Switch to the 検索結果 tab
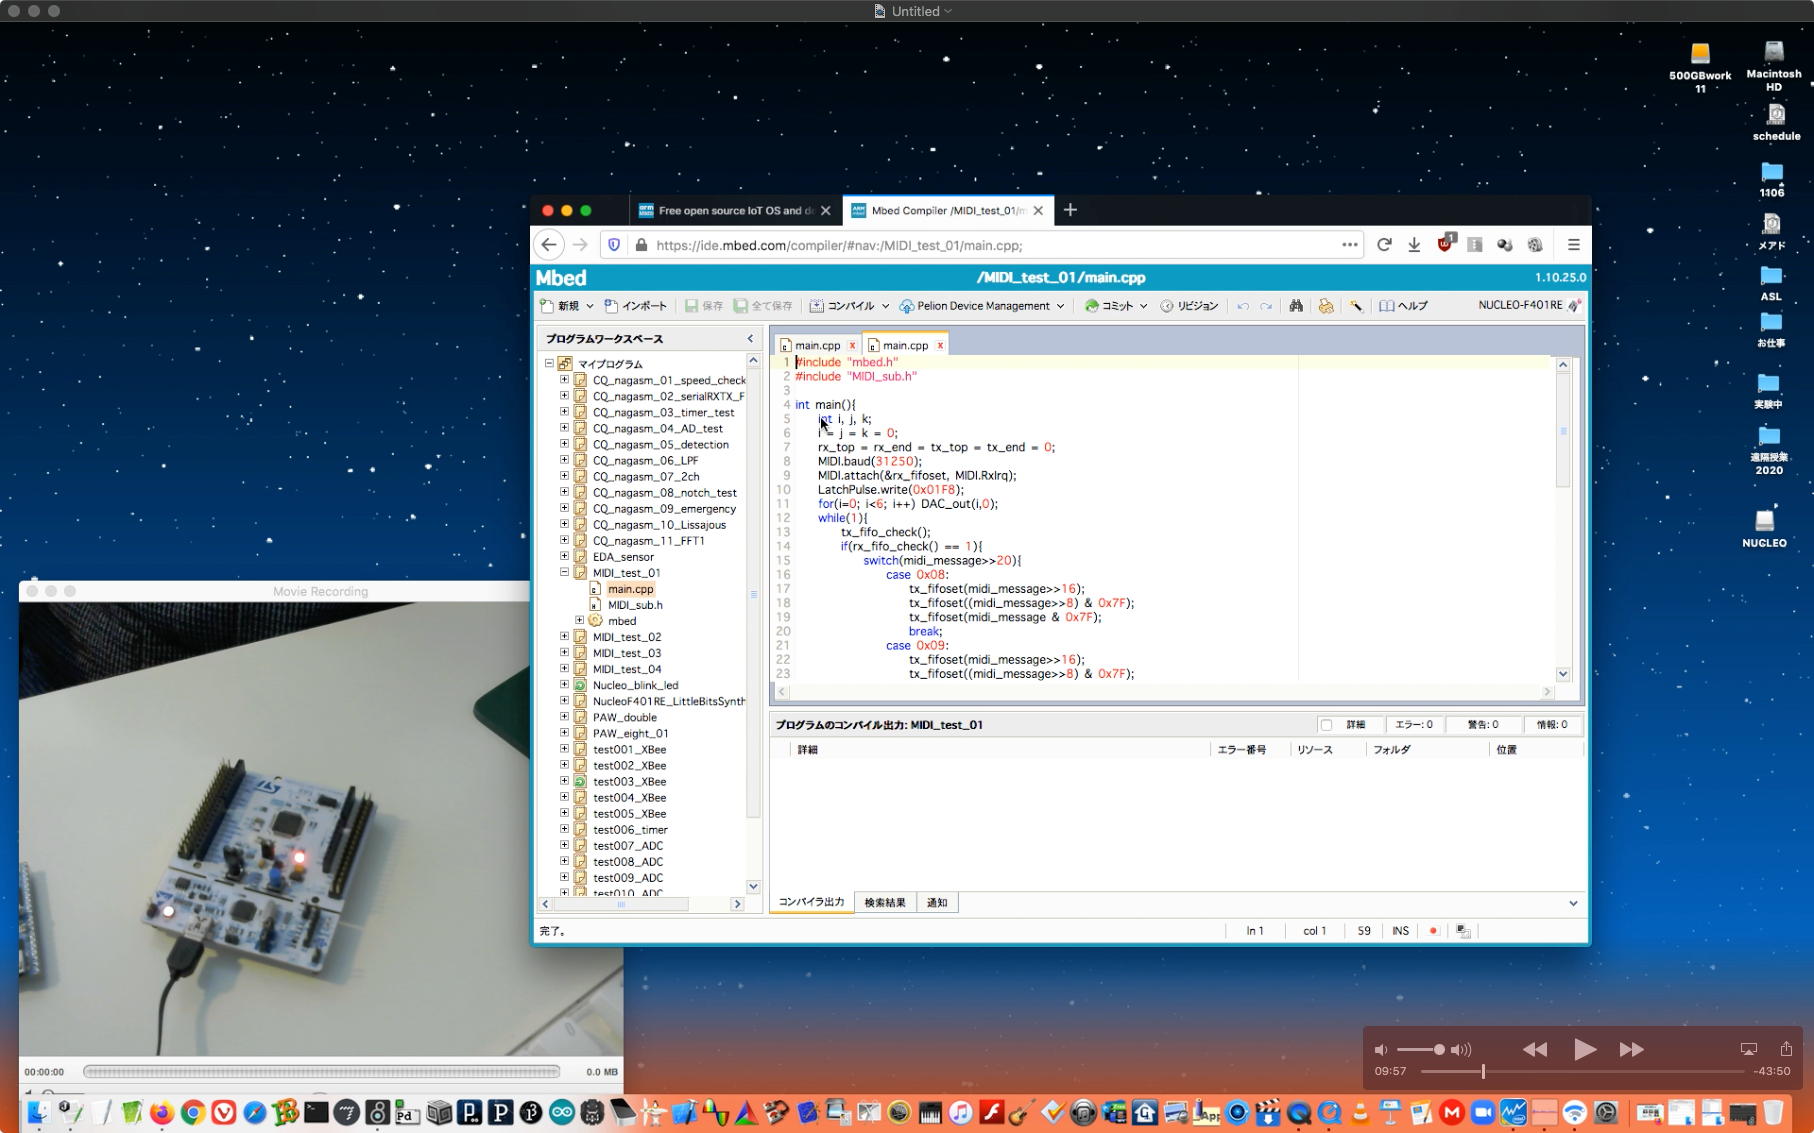 pyautogui.click(x=884, y=903)
